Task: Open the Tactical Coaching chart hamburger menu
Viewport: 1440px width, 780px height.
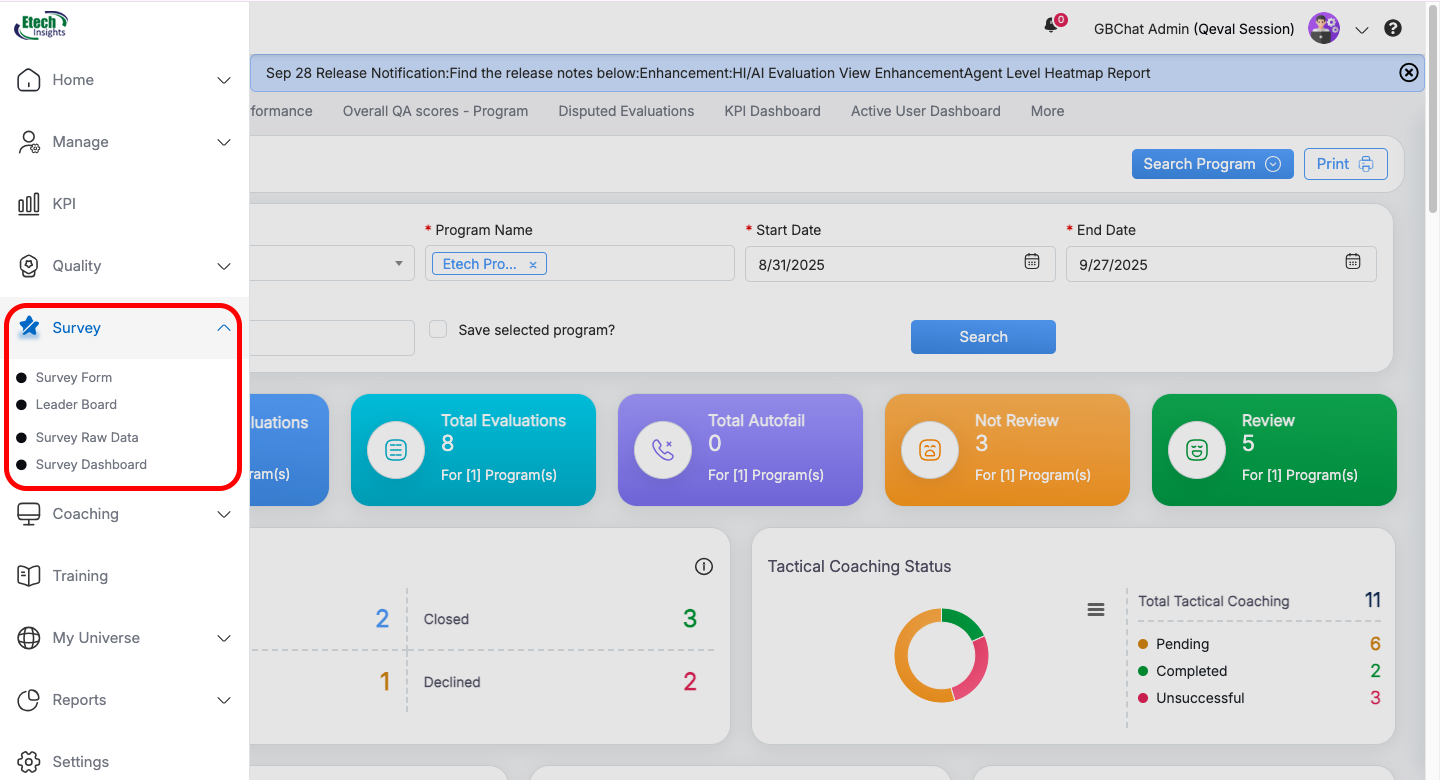Action: [x=1096, y=609]
